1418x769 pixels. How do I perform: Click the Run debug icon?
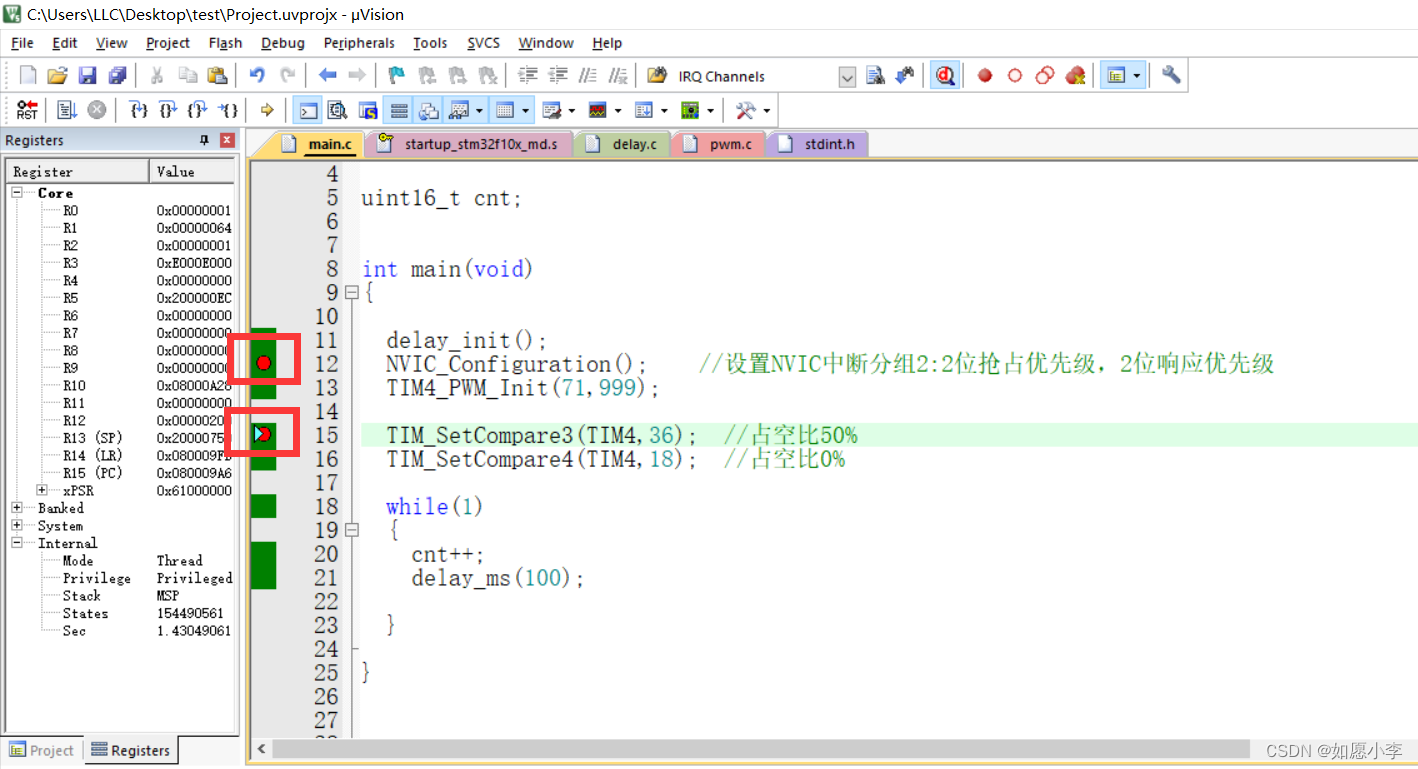67,110
